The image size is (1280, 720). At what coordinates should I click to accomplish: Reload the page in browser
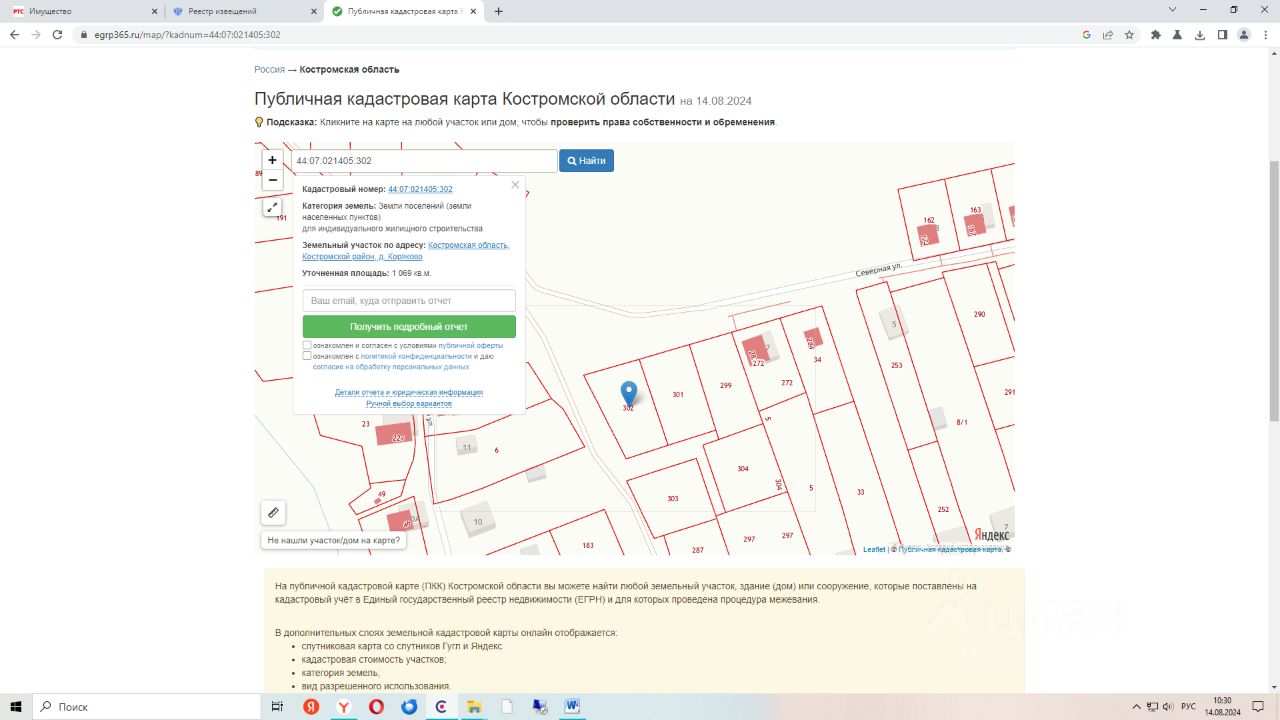click(58, 34)
